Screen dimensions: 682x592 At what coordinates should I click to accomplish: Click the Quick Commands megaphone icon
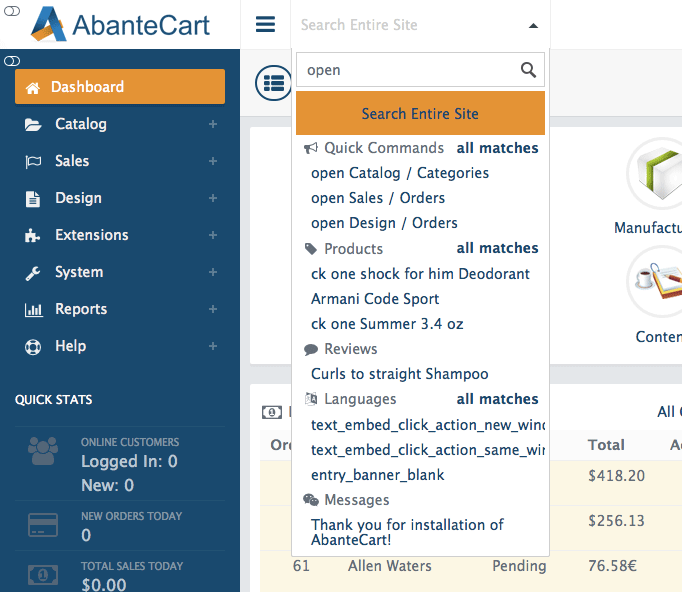click(311, 148)
